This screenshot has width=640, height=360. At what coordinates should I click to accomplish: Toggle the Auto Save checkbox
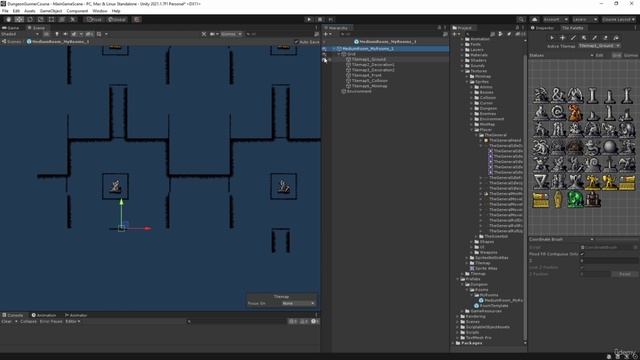click(296, 42)
